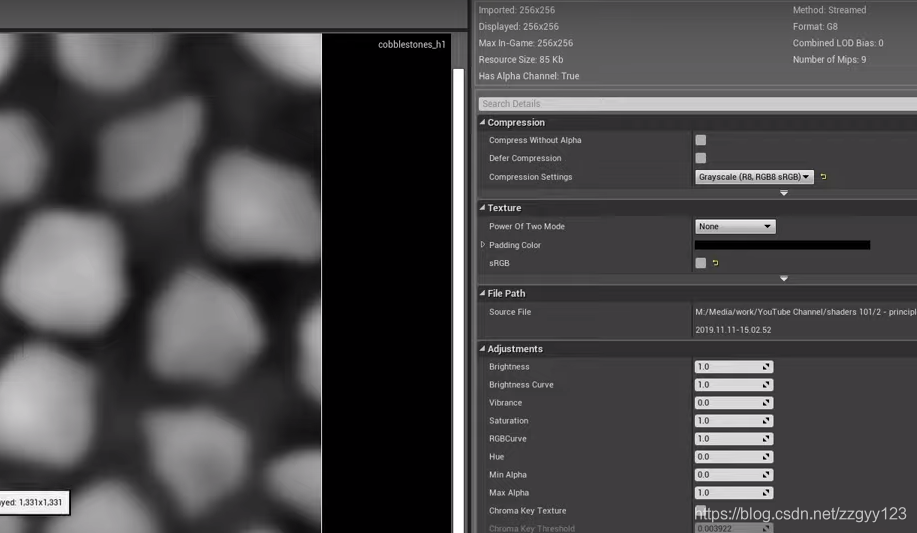Image resolution: width=917 pixels, height=533 pixels.
Task: Click the texture viewport vertical scrollbar
Action: pyautogui.click(x=458, y=301)
